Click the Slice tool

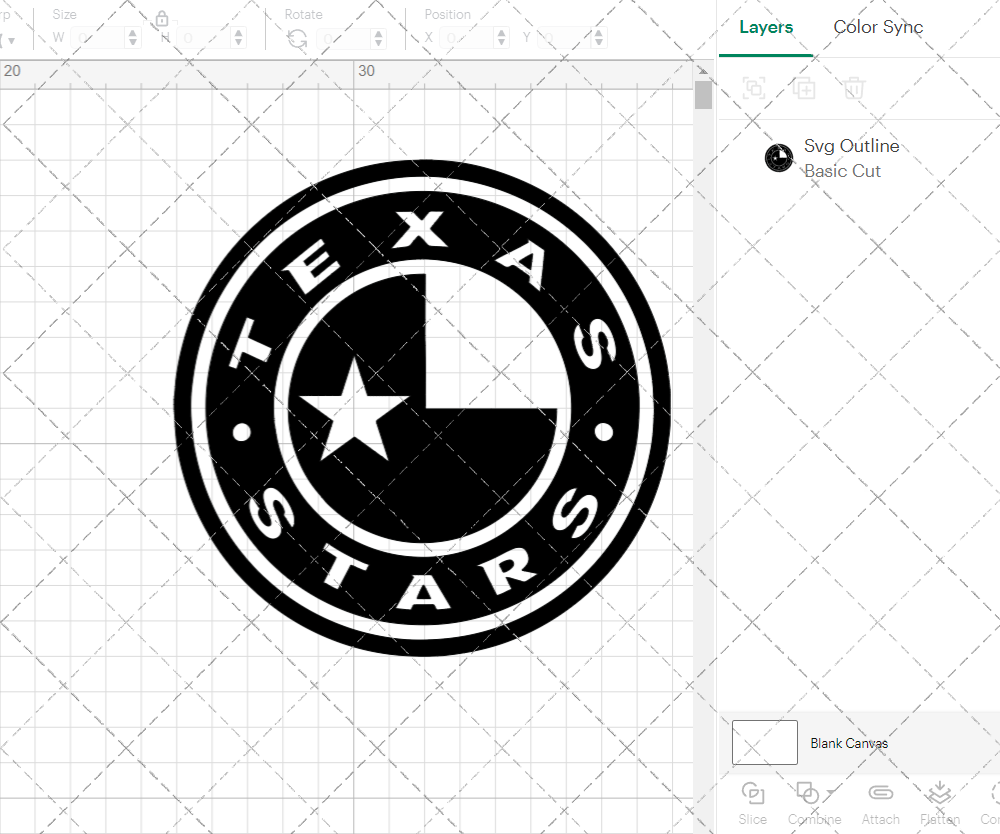point(753,803)
